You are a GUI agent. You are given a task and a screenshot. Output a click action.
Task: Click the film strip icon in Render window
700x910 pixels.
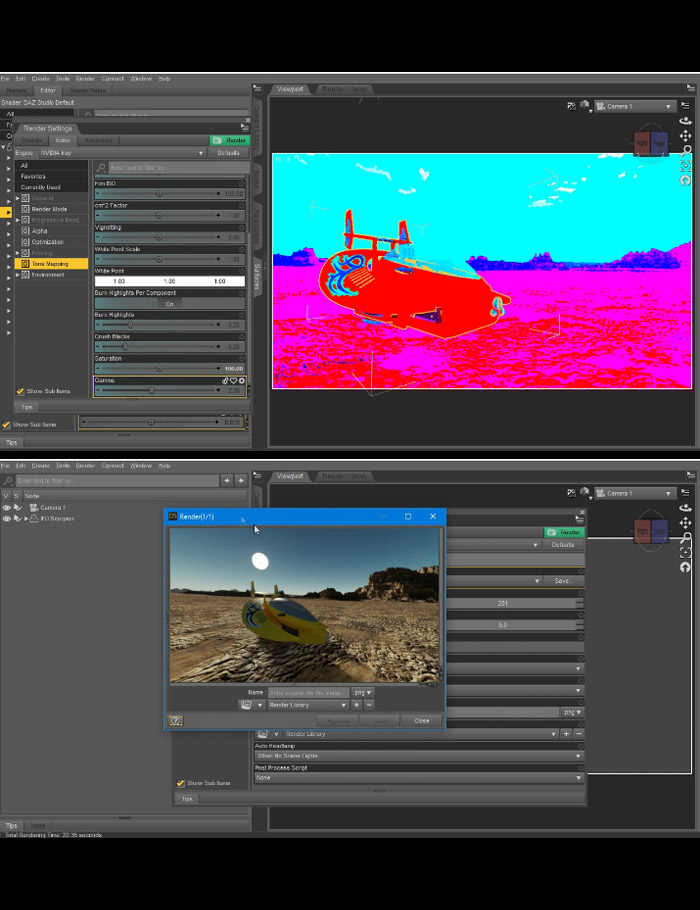tap(175, 721)
